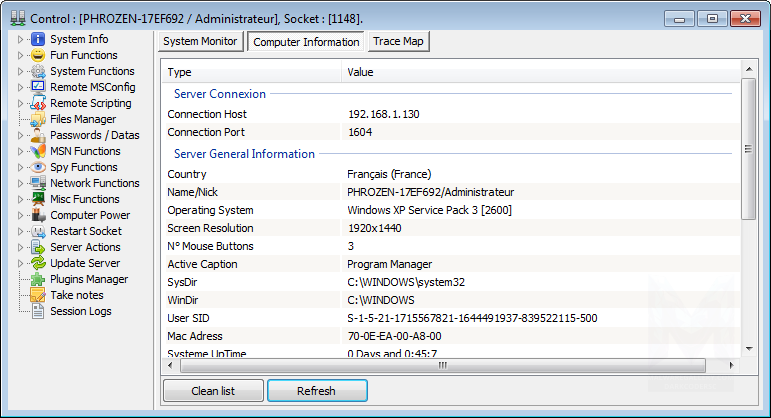Click the vertical scrollbar down arrow
This screenshot has width=771, height=418.
748,347
